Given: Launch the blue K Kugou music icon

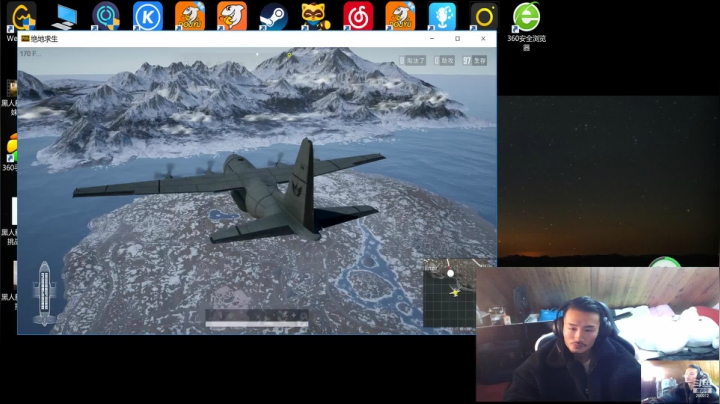Looking at the screenshot, I should click(x=148, y=16).
